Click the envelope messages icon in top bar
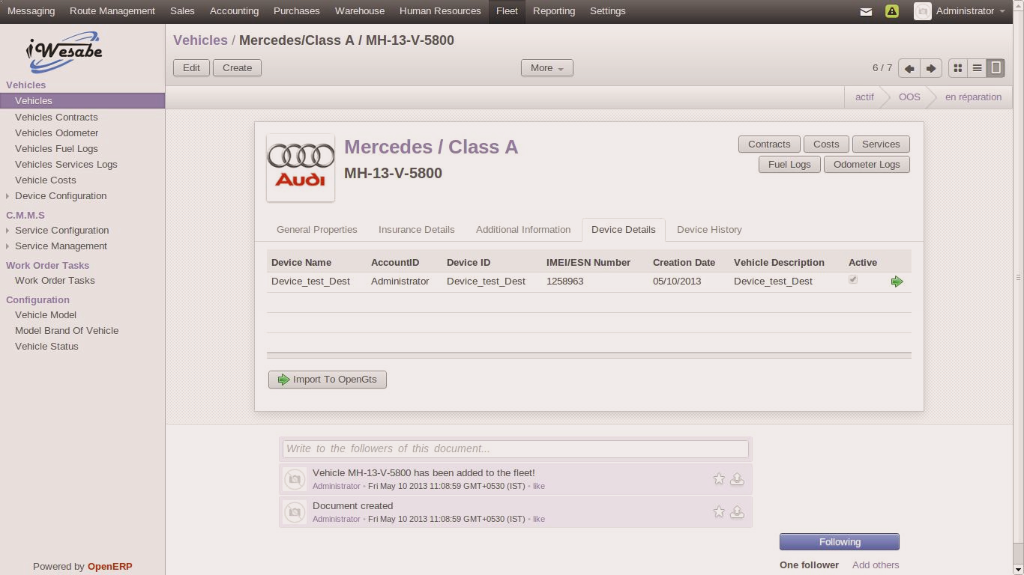 [x=866, y=11]
